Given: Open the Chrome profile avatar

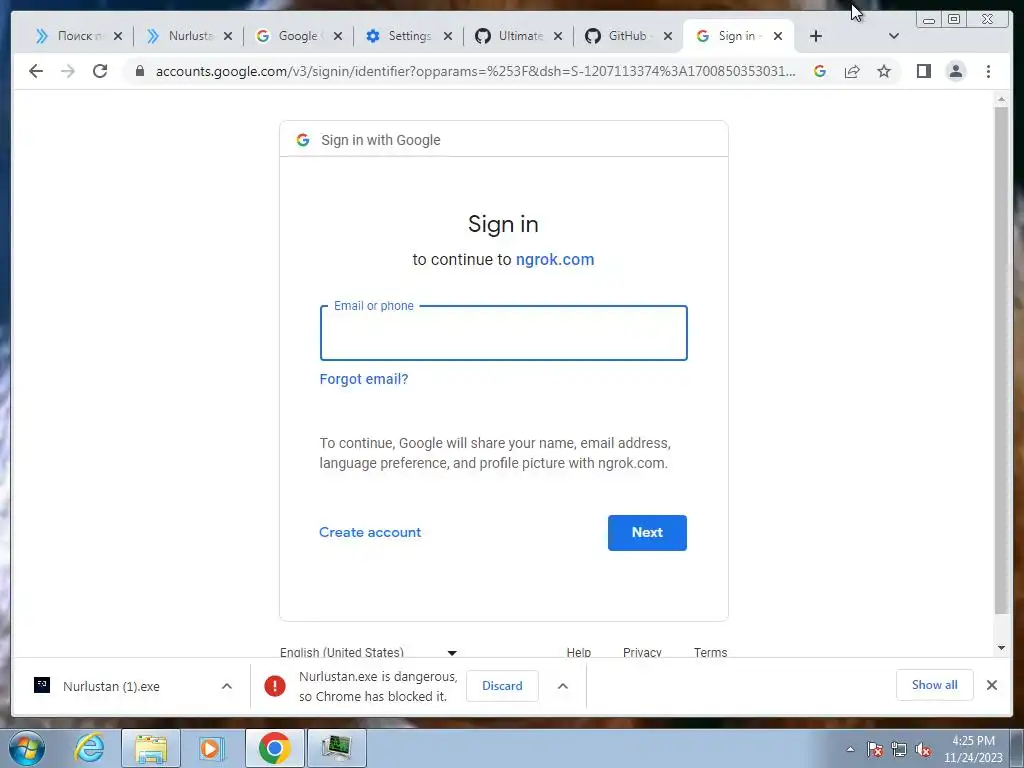Looking at the screenshot, I should pyautogui.click(x=956, y=71).
